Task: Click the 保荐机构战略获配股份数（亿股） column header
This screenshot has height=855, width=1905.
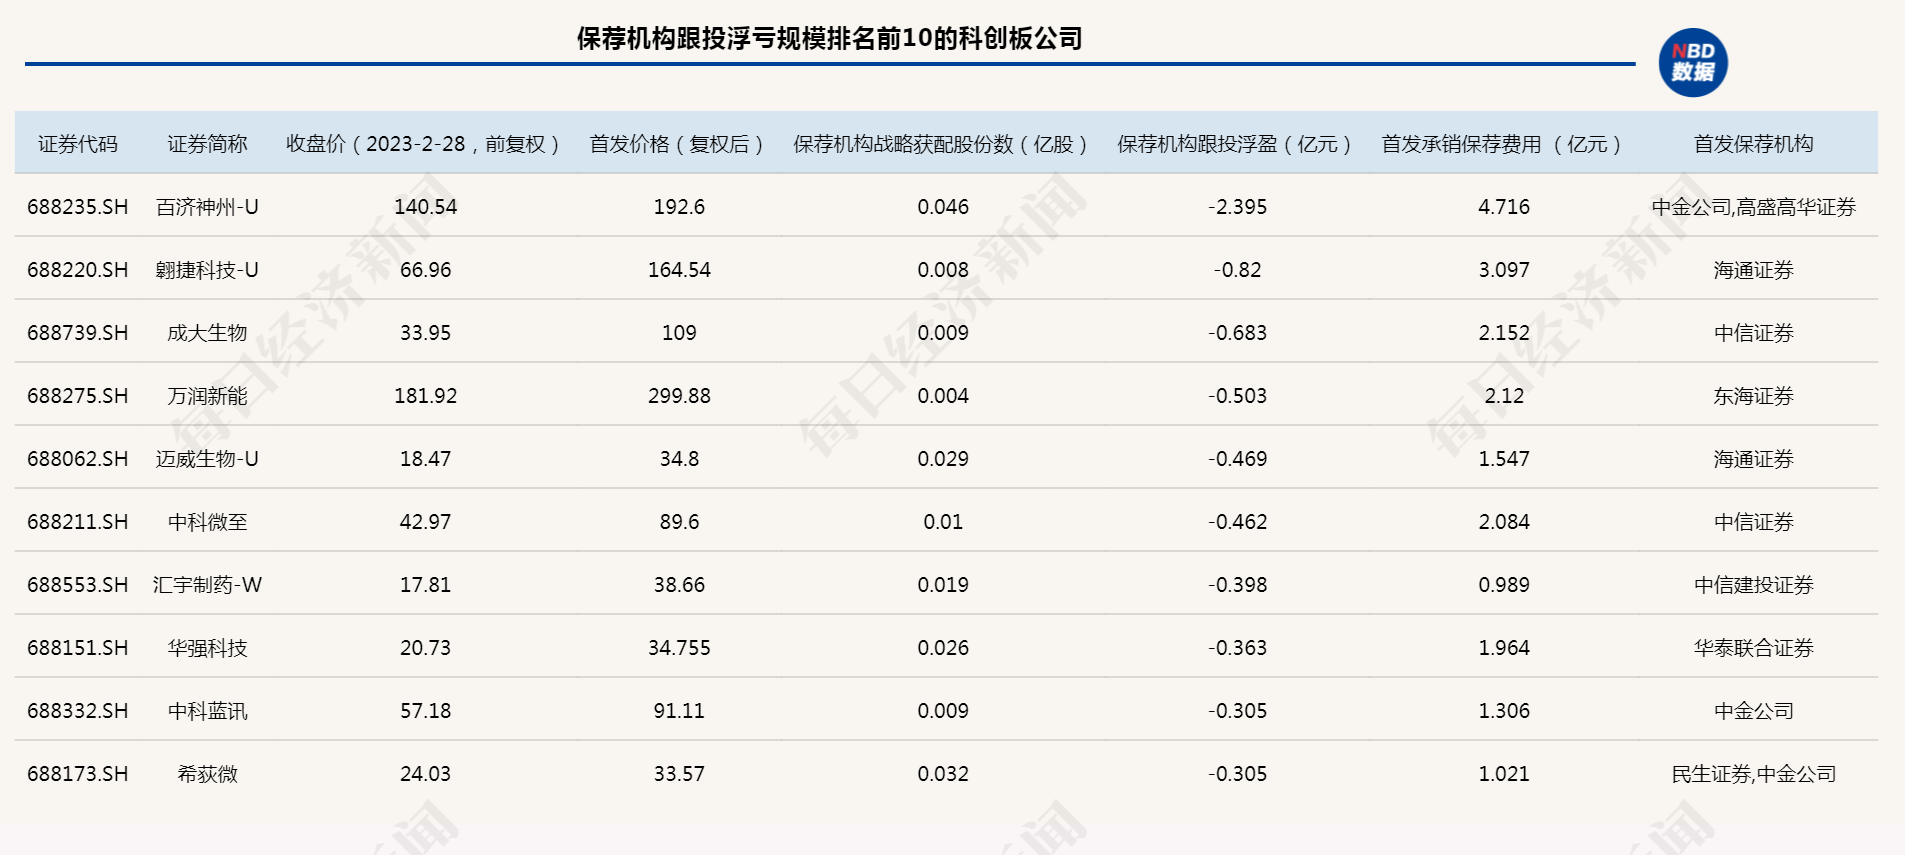Action: pyautogui.click(x=943, y=144)
